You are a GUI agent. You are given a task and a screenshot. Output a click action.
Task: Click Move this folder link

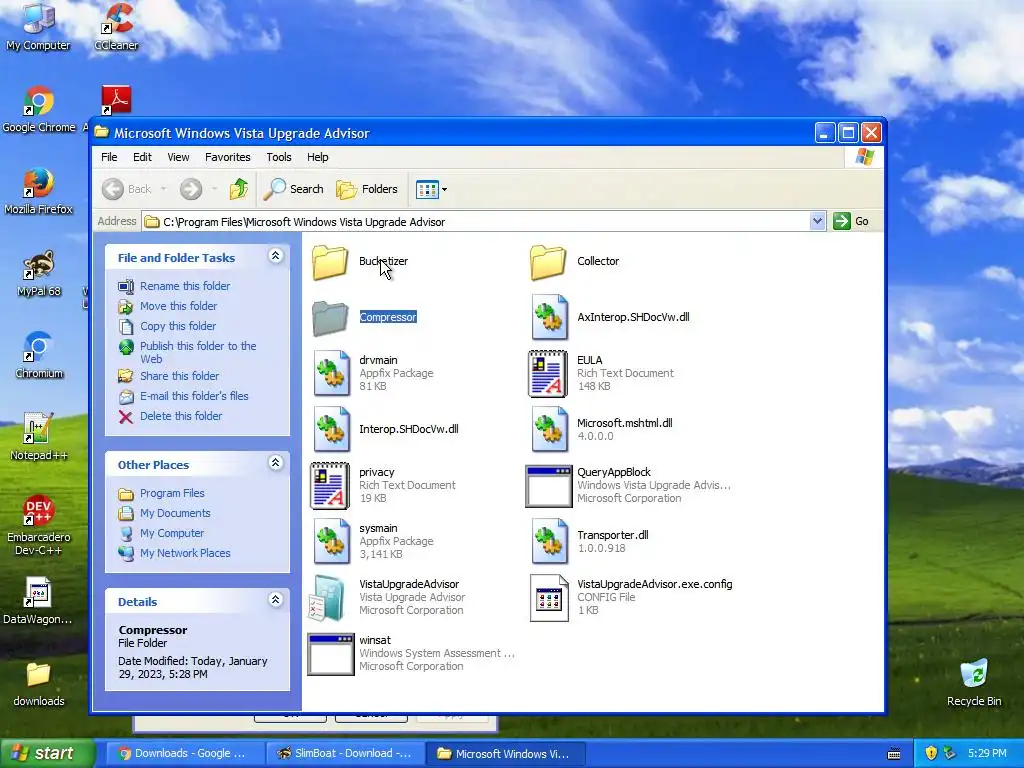[x=178, y=306]
